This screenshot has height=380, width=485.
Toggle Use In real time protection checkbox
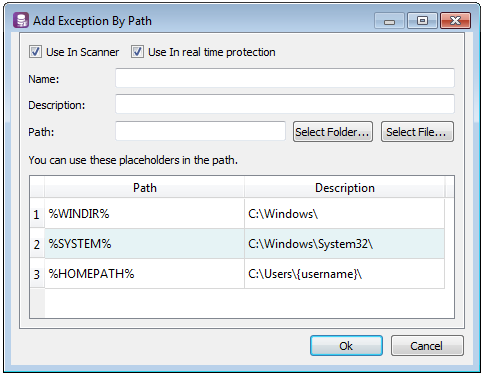tap(137, 52)
